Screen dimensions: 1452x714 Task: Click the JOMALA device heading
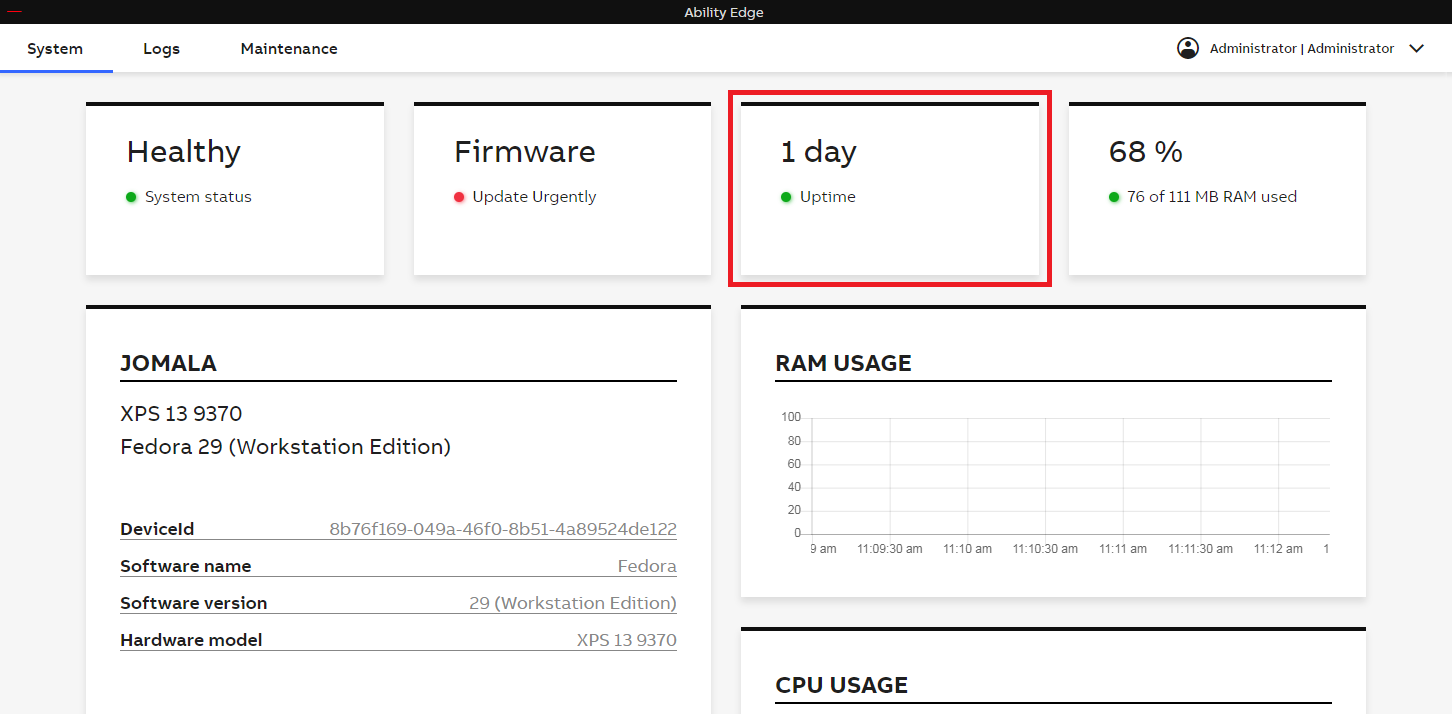(168, 363)
